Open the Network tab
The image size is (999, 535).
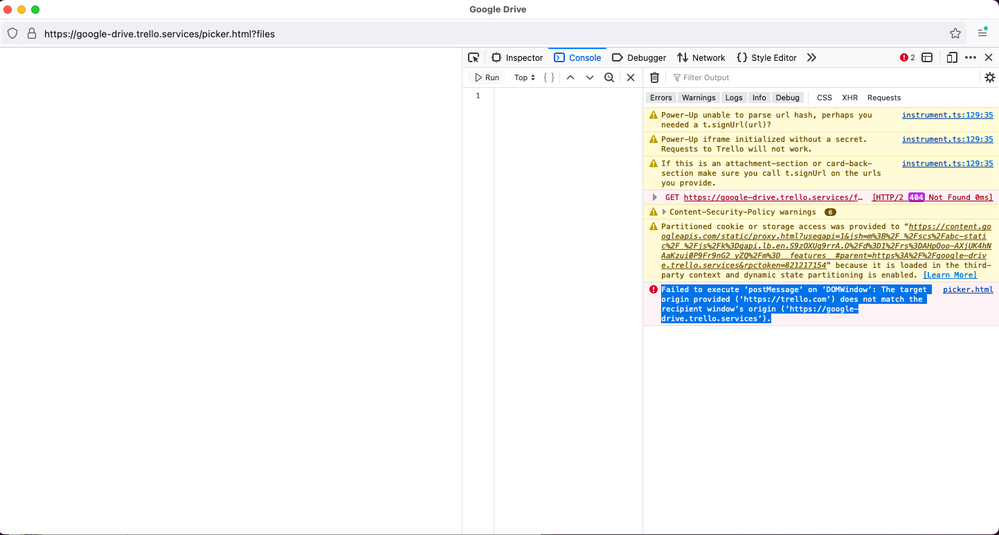pyautogui.click(x=701, y=57)
